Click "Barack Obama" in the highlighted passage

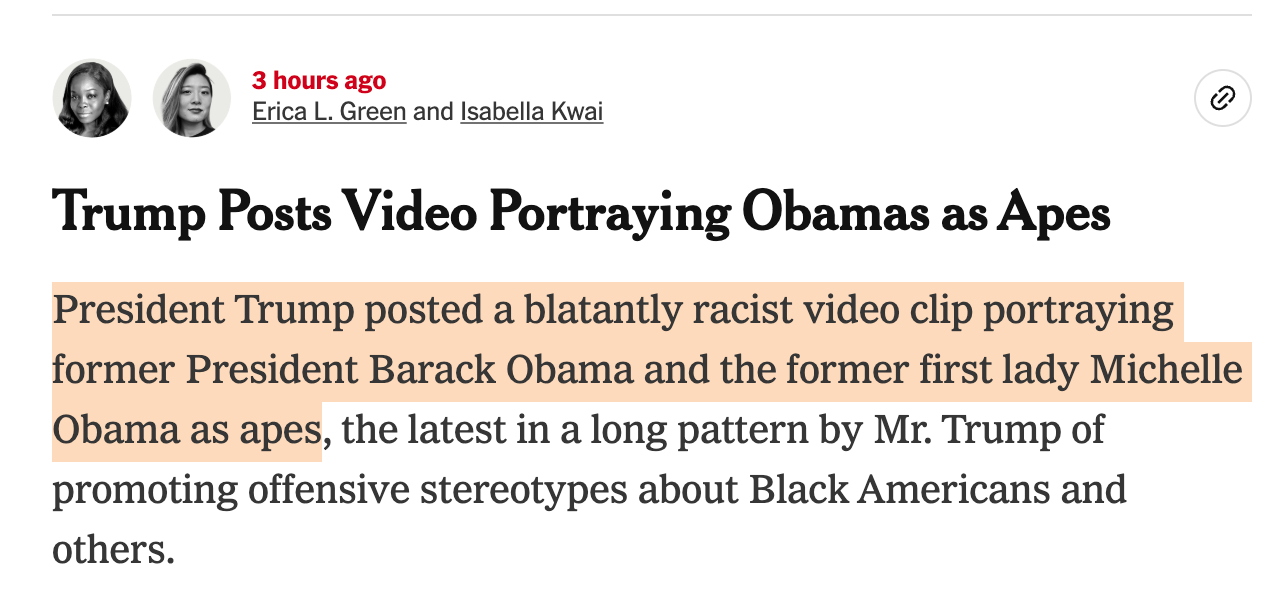click(501, 371)
